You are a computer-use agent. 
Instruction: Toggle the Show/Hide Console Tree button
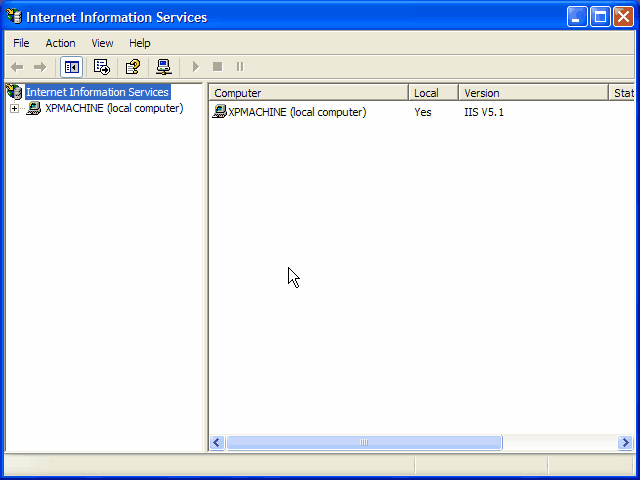(71, 67)
